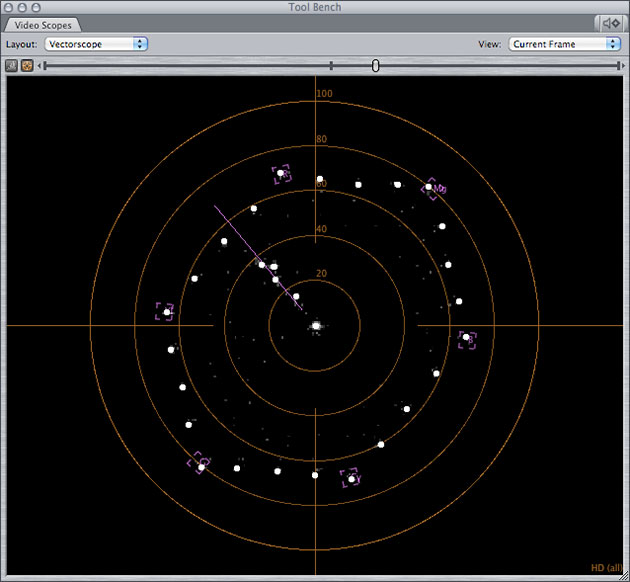
Task: Select the Blue color target box
Action: click(x=467, y=338)
